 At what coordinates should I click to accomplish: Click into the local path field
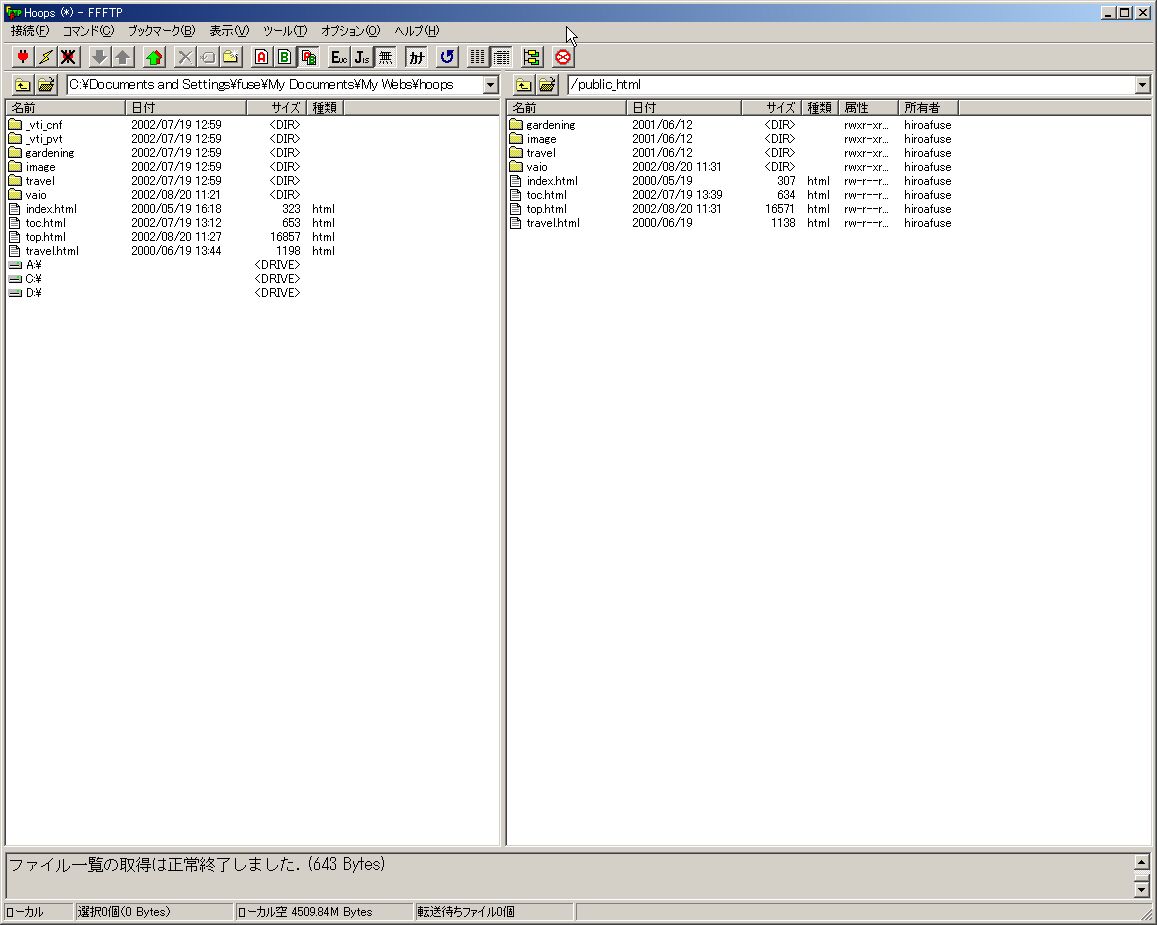pyautogui.click(x=274, y=85)
